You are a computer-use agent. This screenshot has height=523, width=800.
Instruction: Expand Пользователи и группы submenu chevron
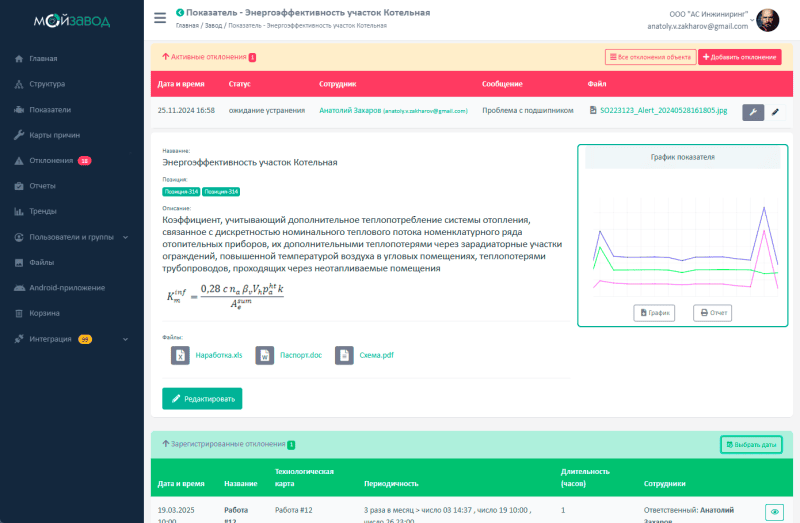126,237
